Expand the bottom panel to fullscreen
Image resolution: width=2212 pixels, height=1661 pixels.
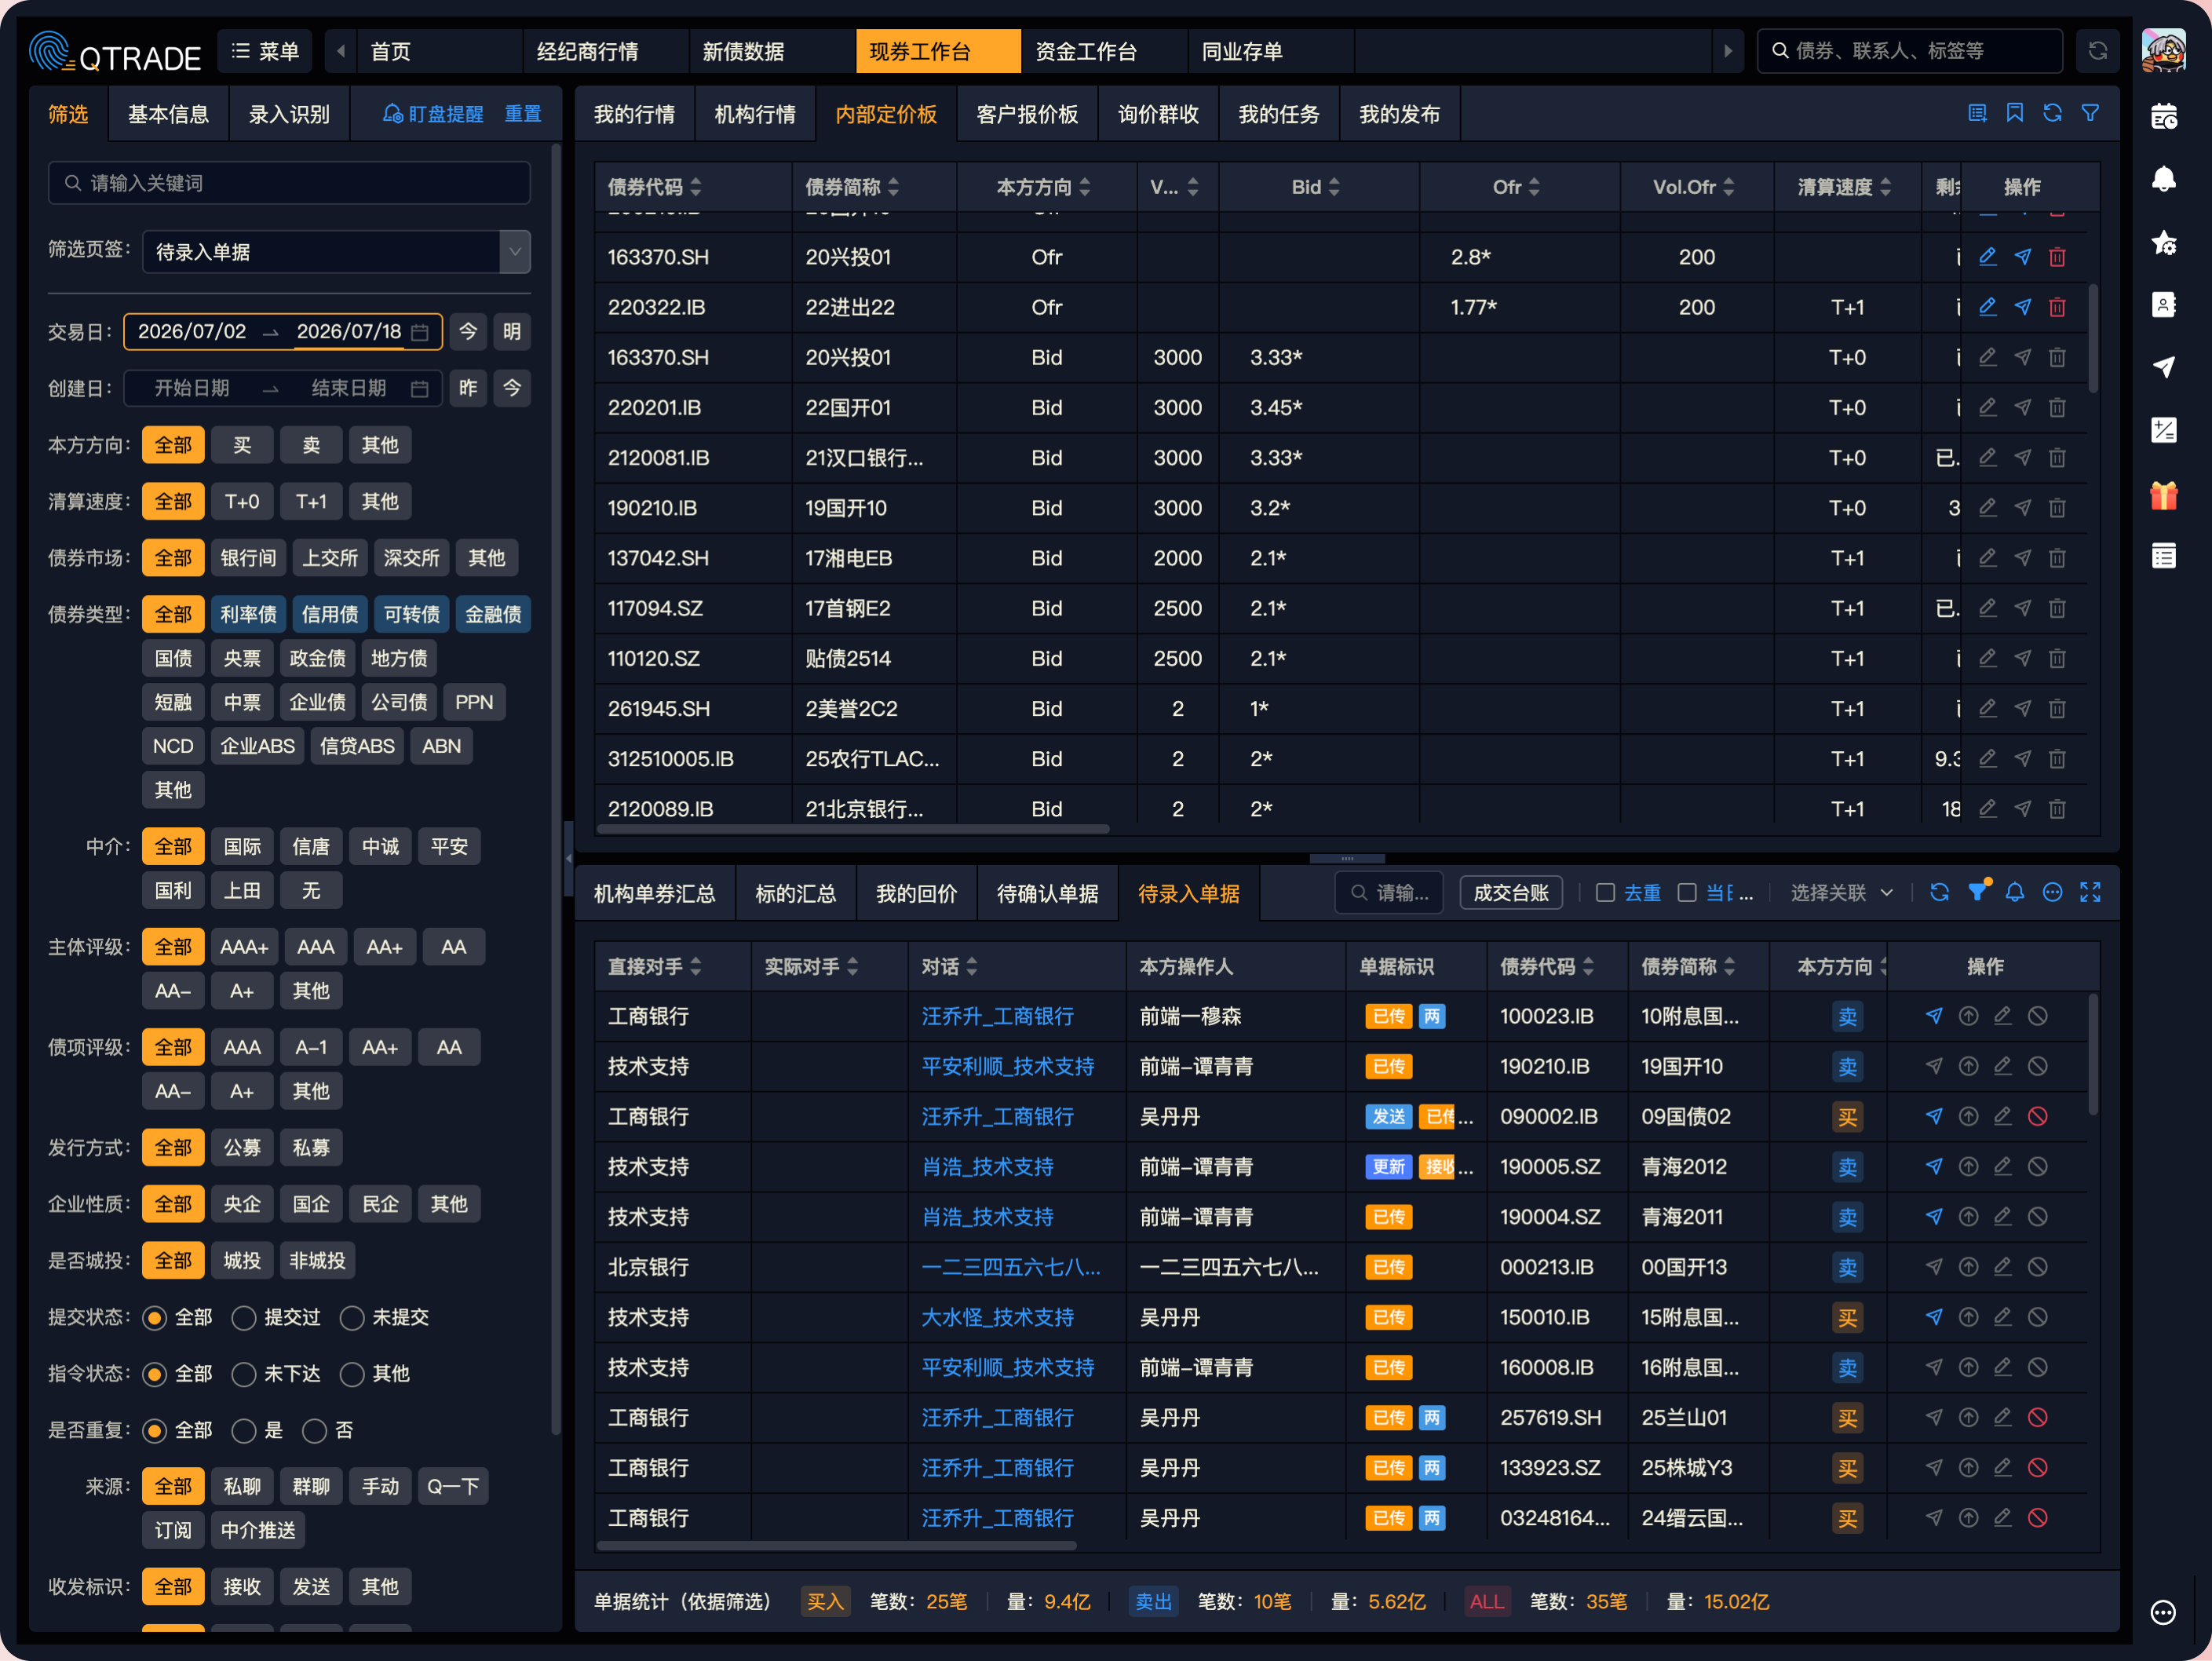pyautogui.click(x=2090, y=892)
